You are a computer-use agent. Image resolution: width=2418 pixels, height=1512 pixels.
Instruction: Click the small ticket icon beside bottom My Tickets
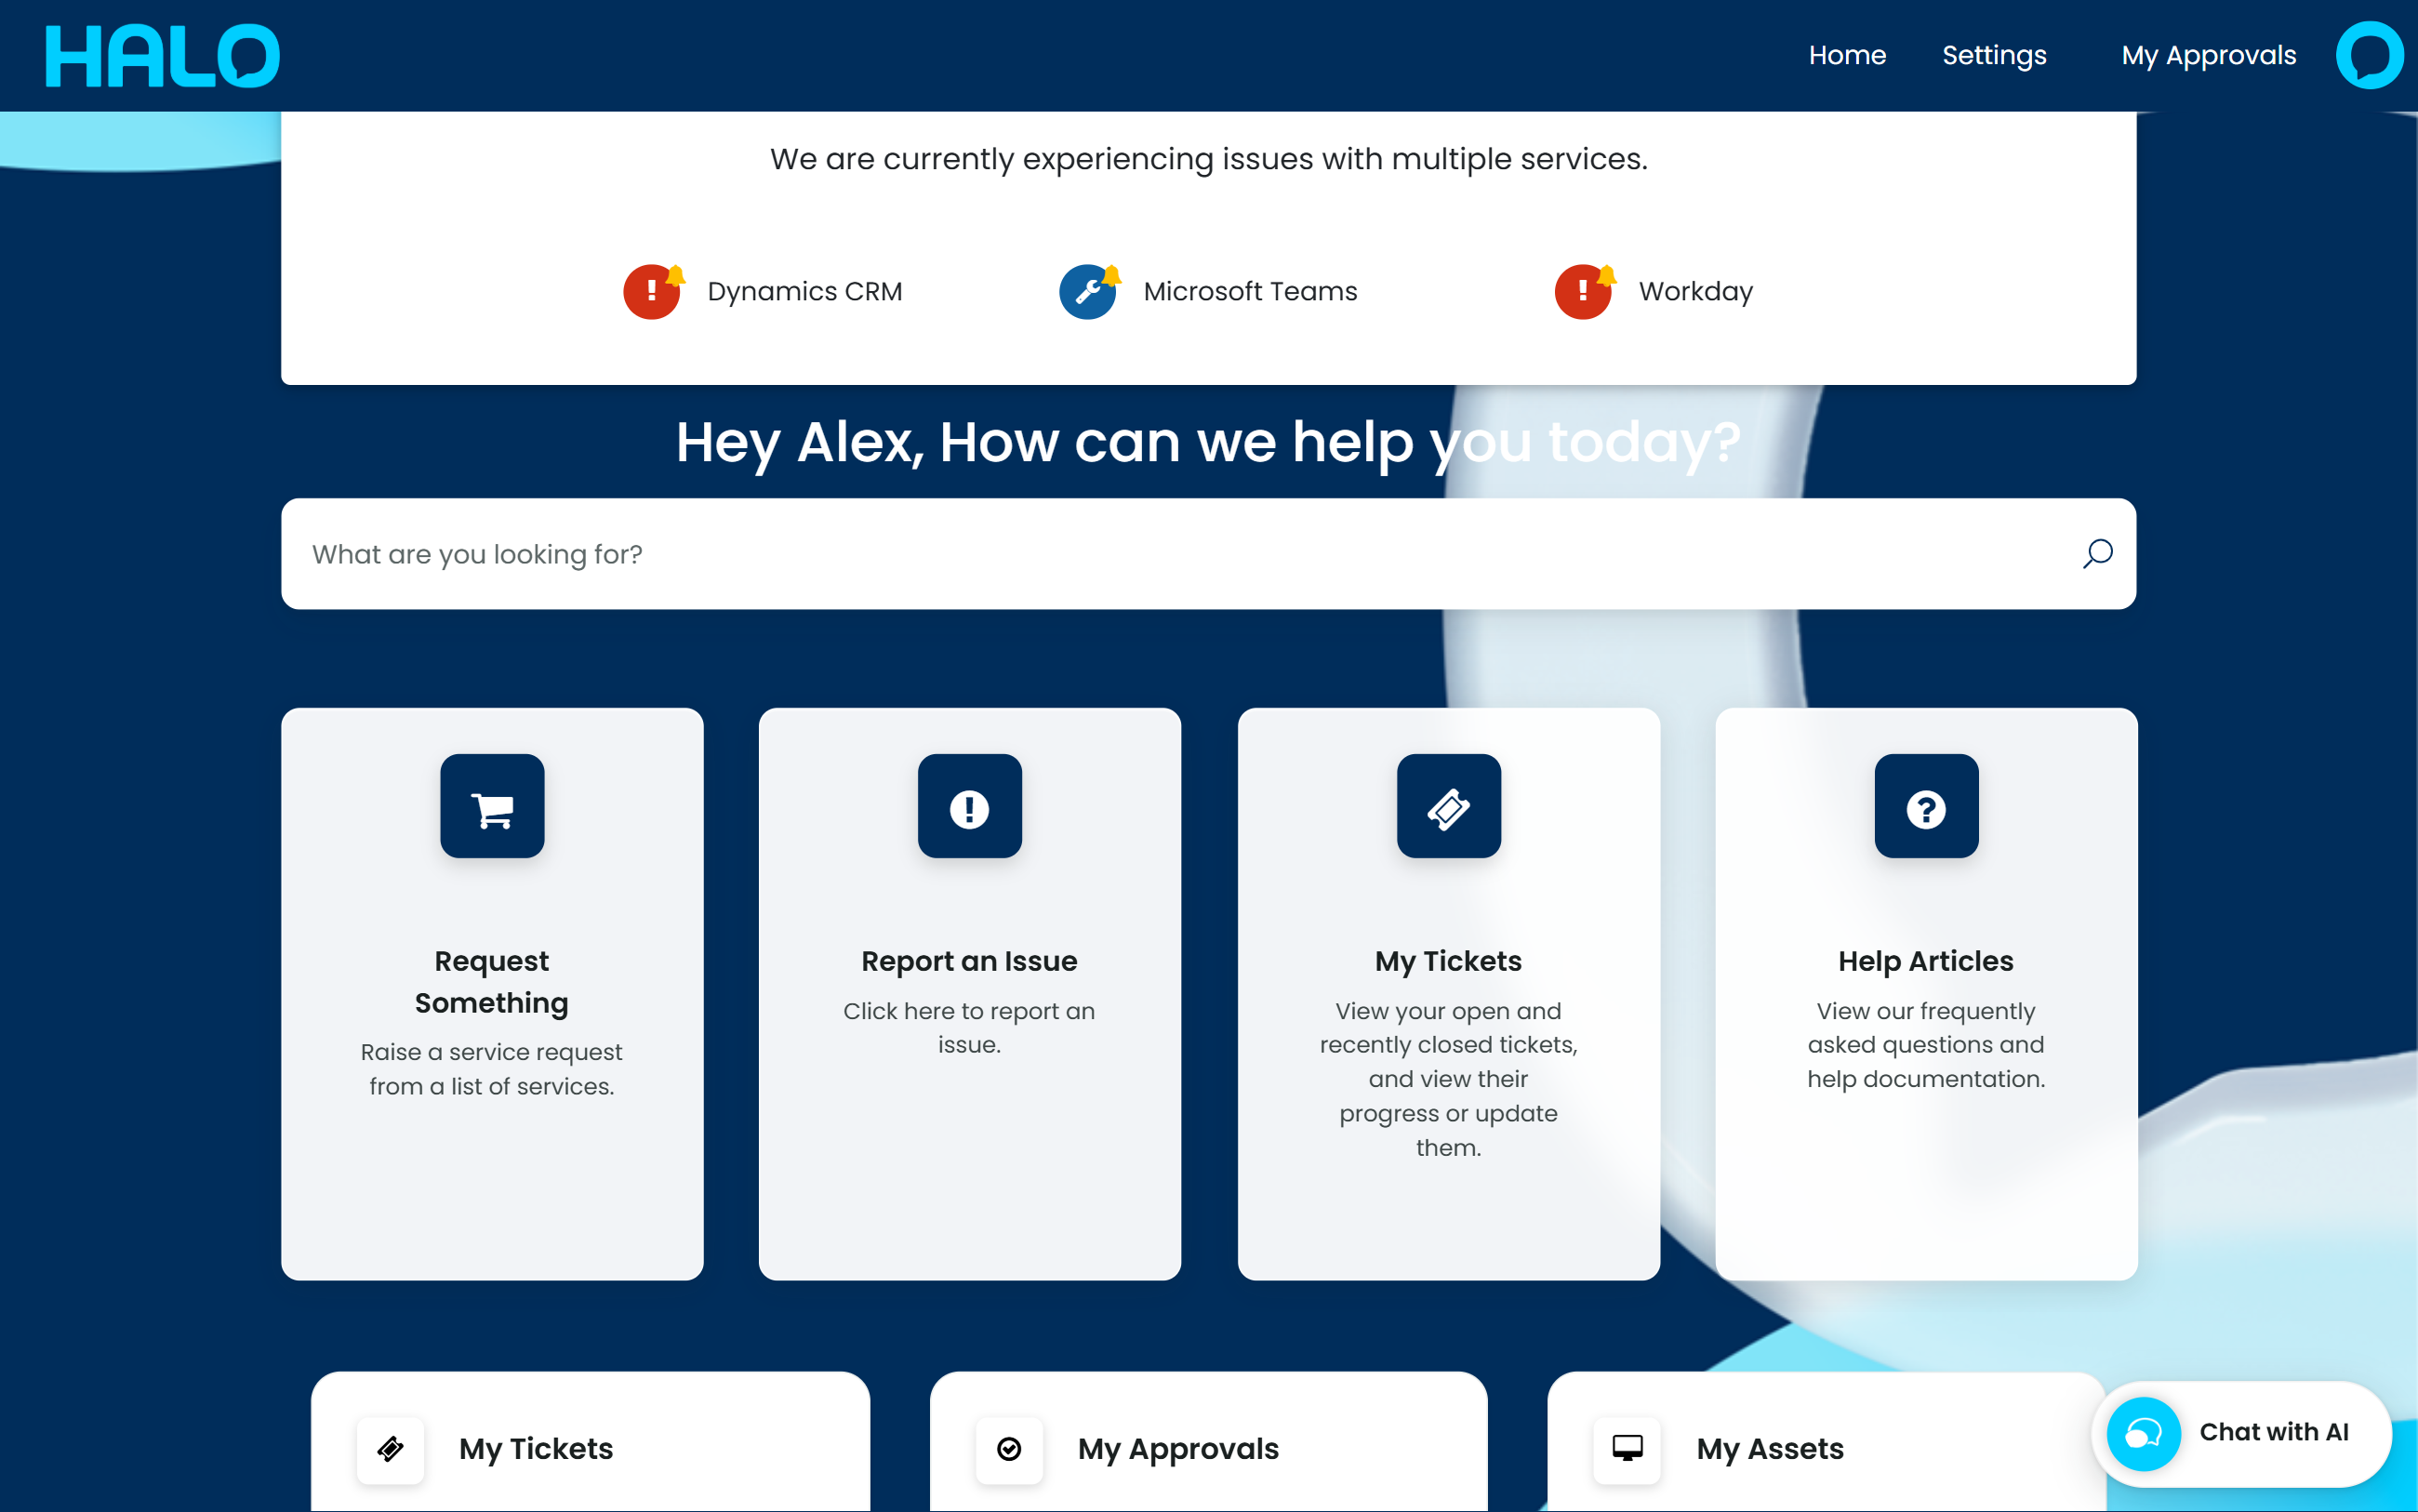click(391, 1449)
